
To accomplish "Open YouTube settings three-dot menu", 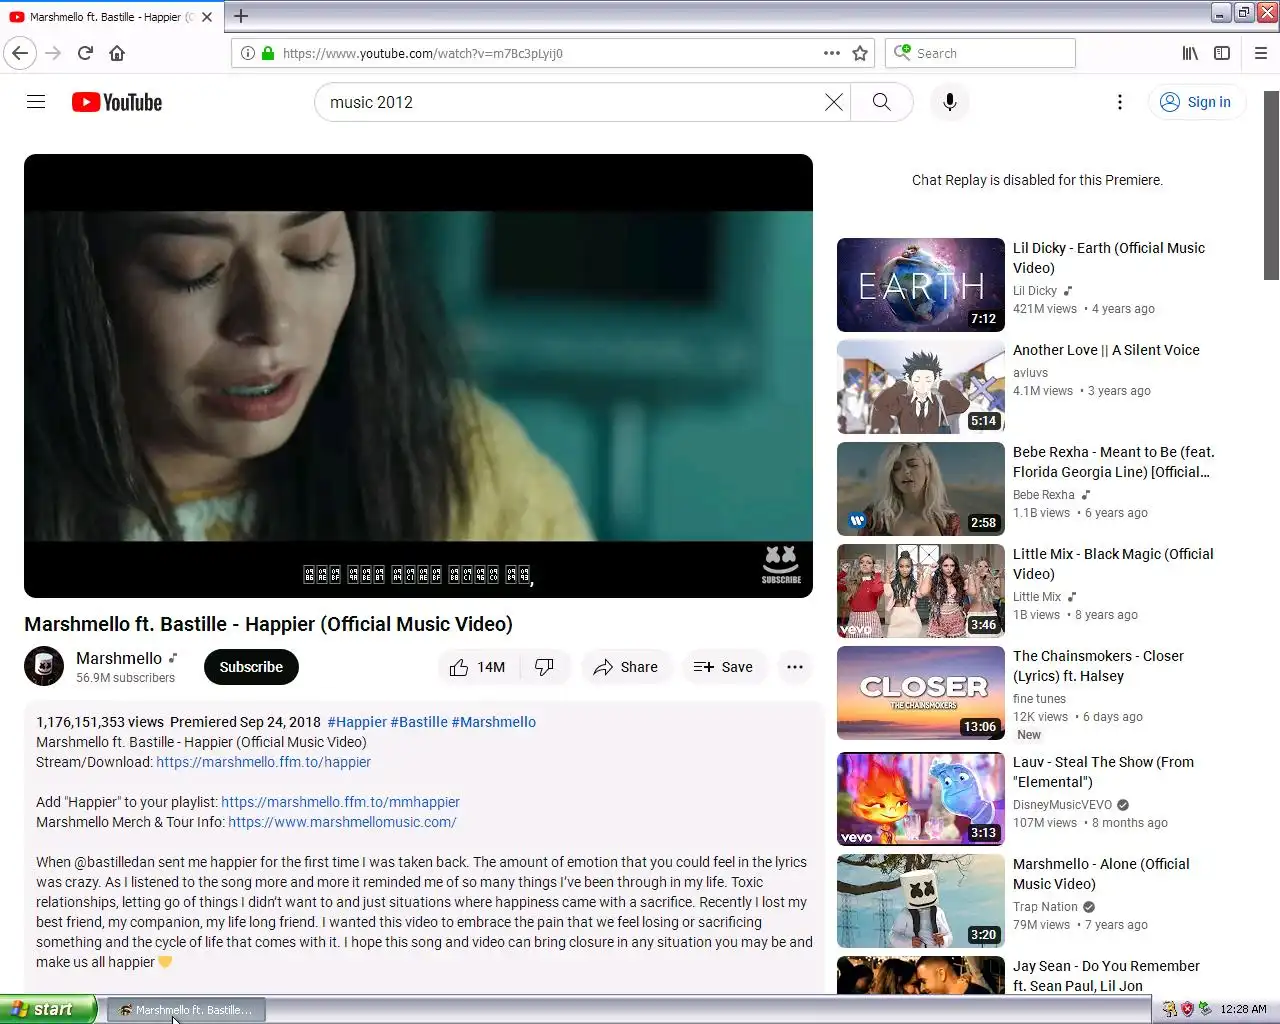I will coord(1120,102).
